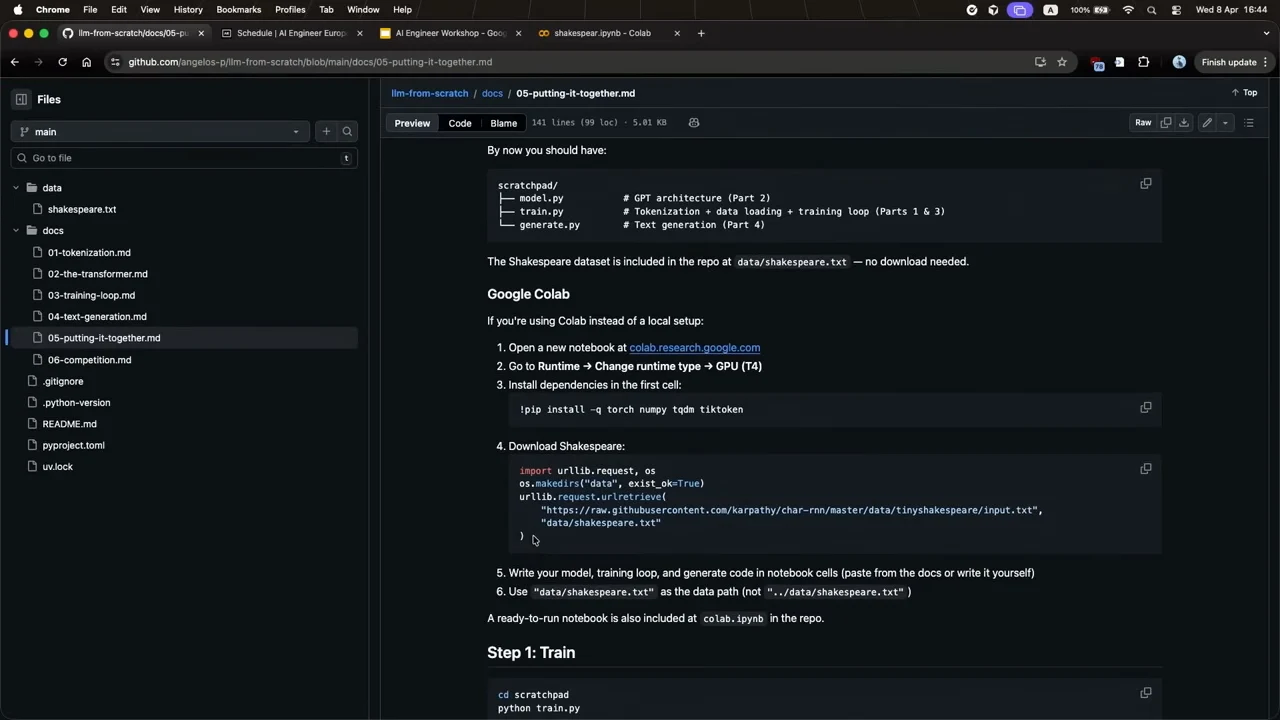The width and height of the screenshot is (1280, 720).
Task: Open 04-text-generation.md in the file tree
Action: [97, 317]
